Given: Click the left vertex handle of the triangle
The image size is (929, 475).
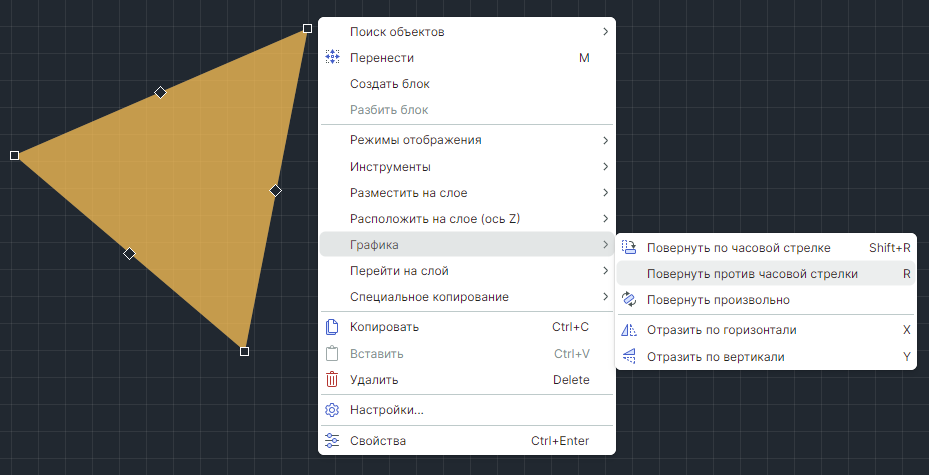Looking at the screenshot, I should (x=14, y=155).
